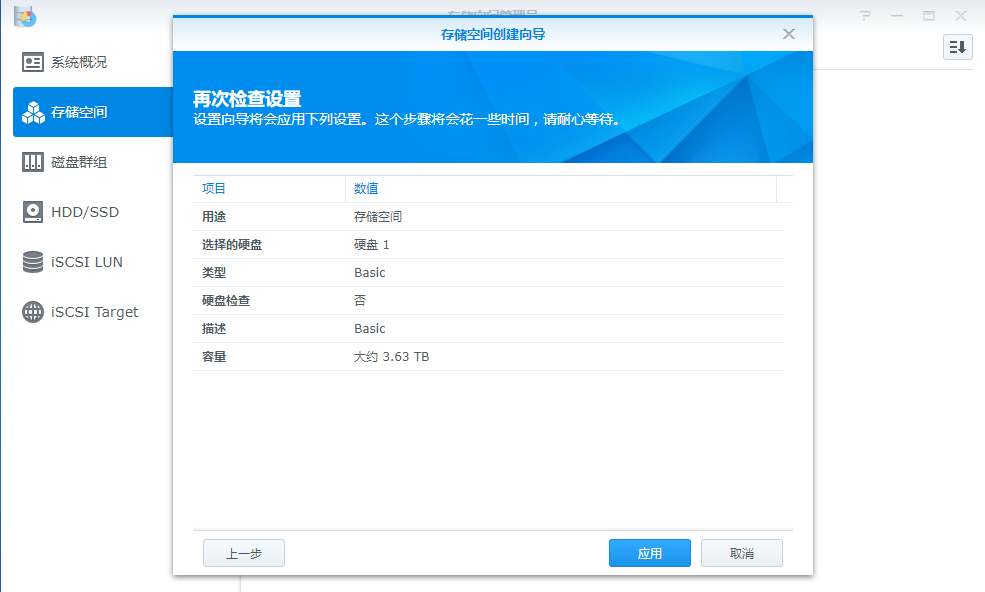Cancel the wizard with 取消
Image resolution: width=985 pixels, height=592 pixels.
coord(741,553)
